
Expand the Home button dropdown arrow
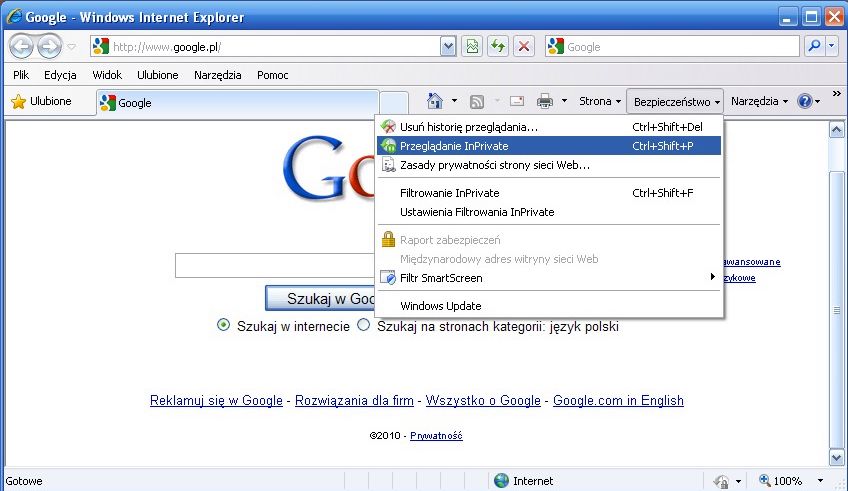[x=454, y=101]
